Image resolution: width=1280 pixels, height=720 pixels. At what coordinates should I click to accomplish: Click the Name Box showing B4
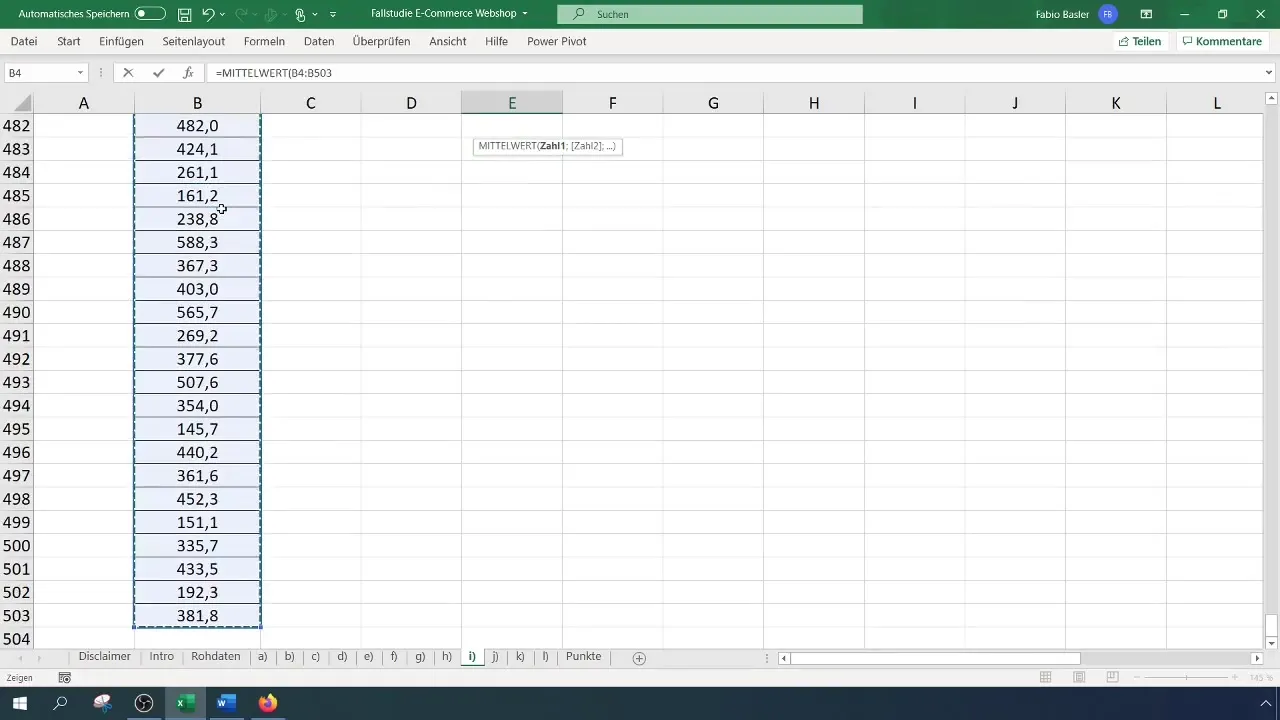pyautogui.click(x=38, y=73)
